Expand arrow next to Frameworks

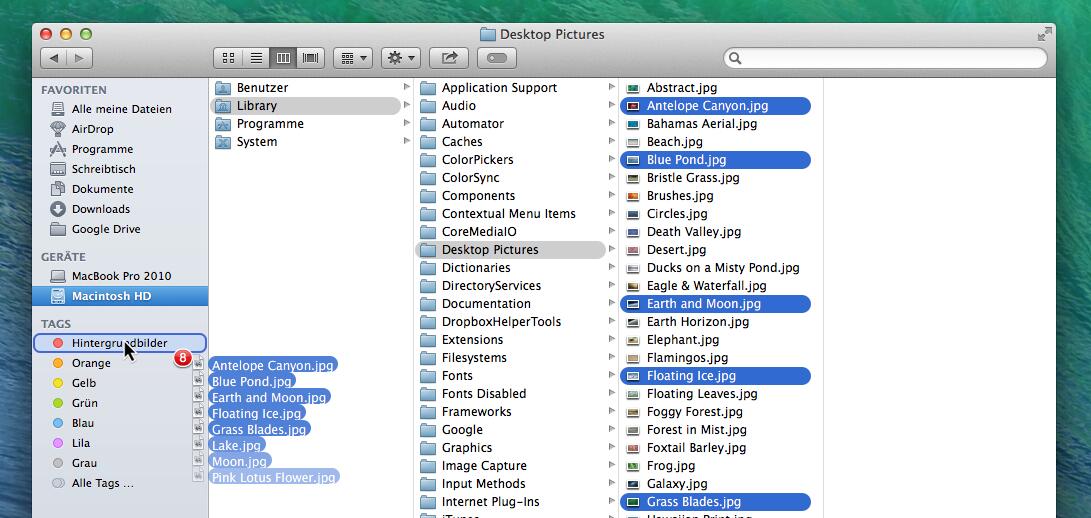(612, 411)
